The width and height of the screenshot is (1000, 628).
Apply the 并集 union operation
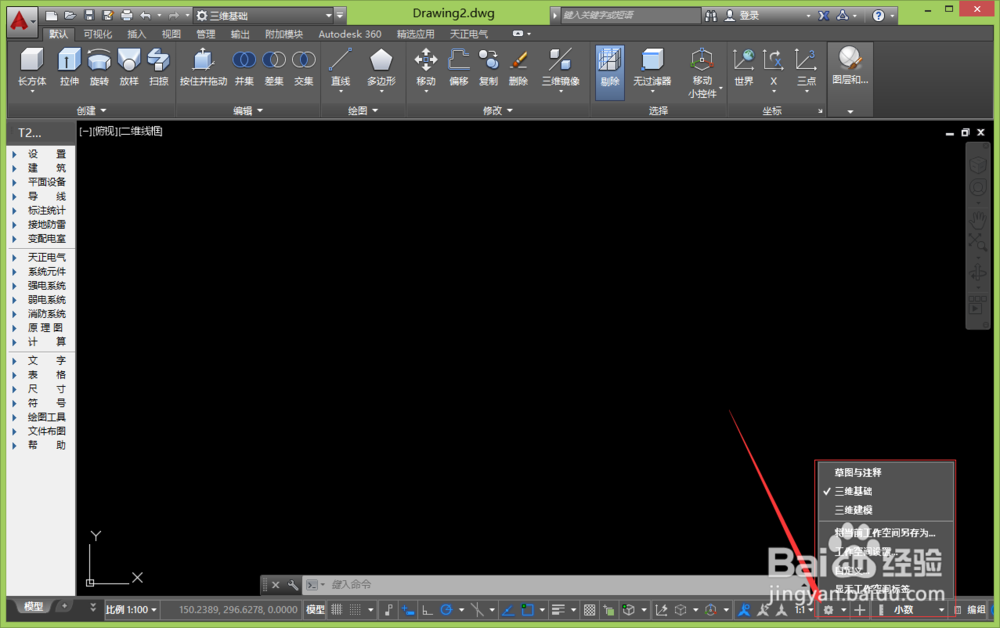(x=244, y=68)
